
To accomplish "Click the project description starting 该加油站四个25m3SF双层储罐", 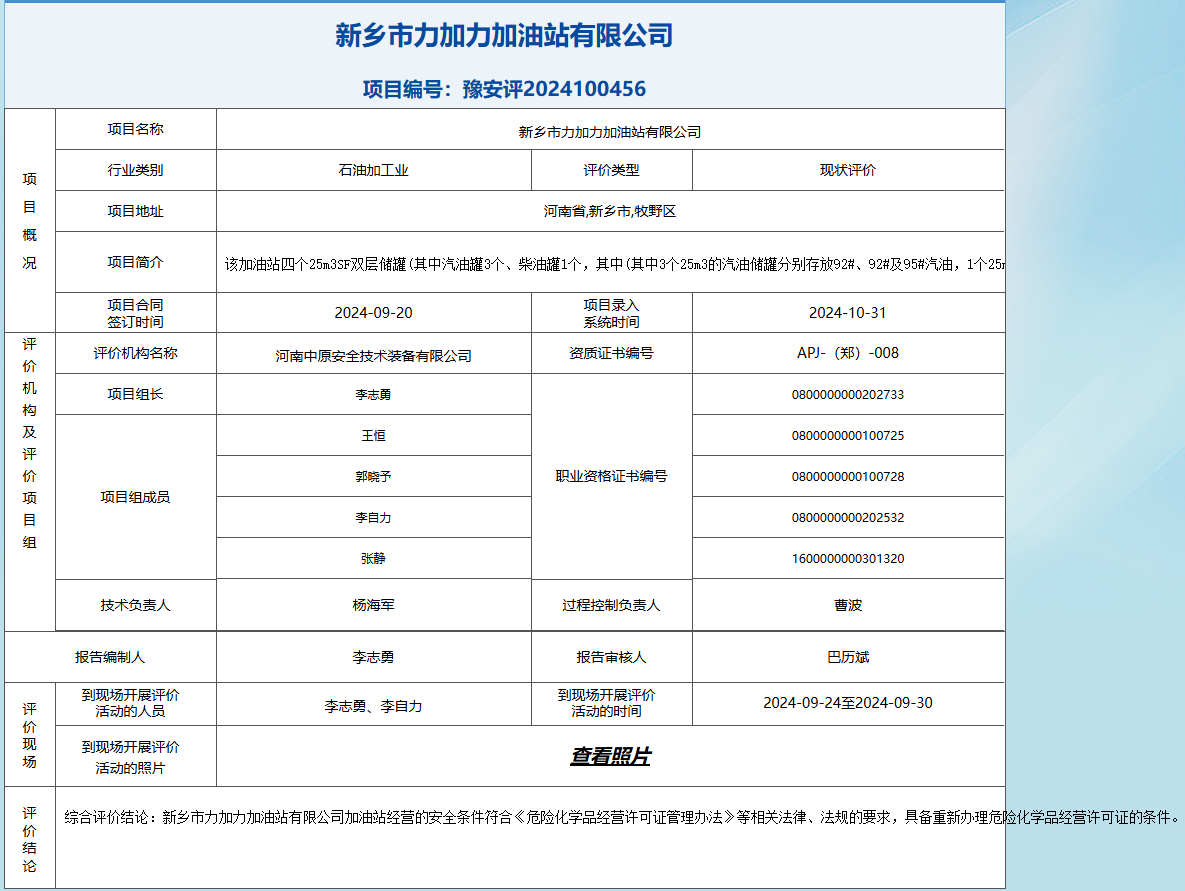I will coord(614,264).
